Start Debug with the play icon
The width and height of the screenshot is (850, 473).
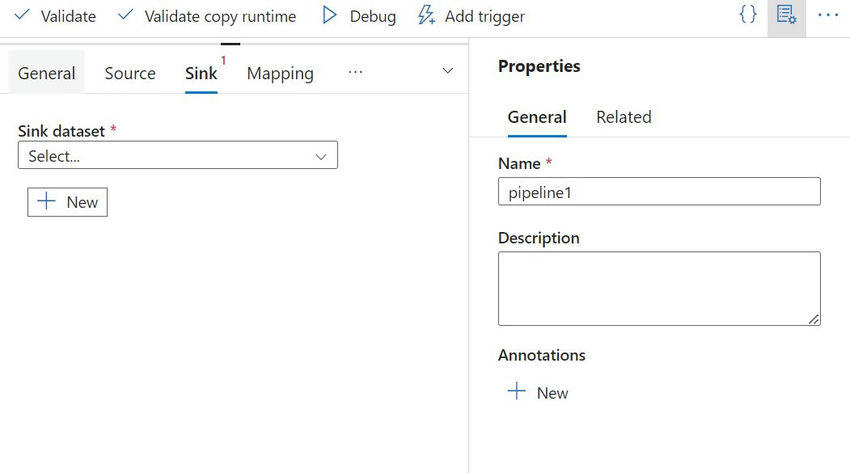tap(329, 16)
